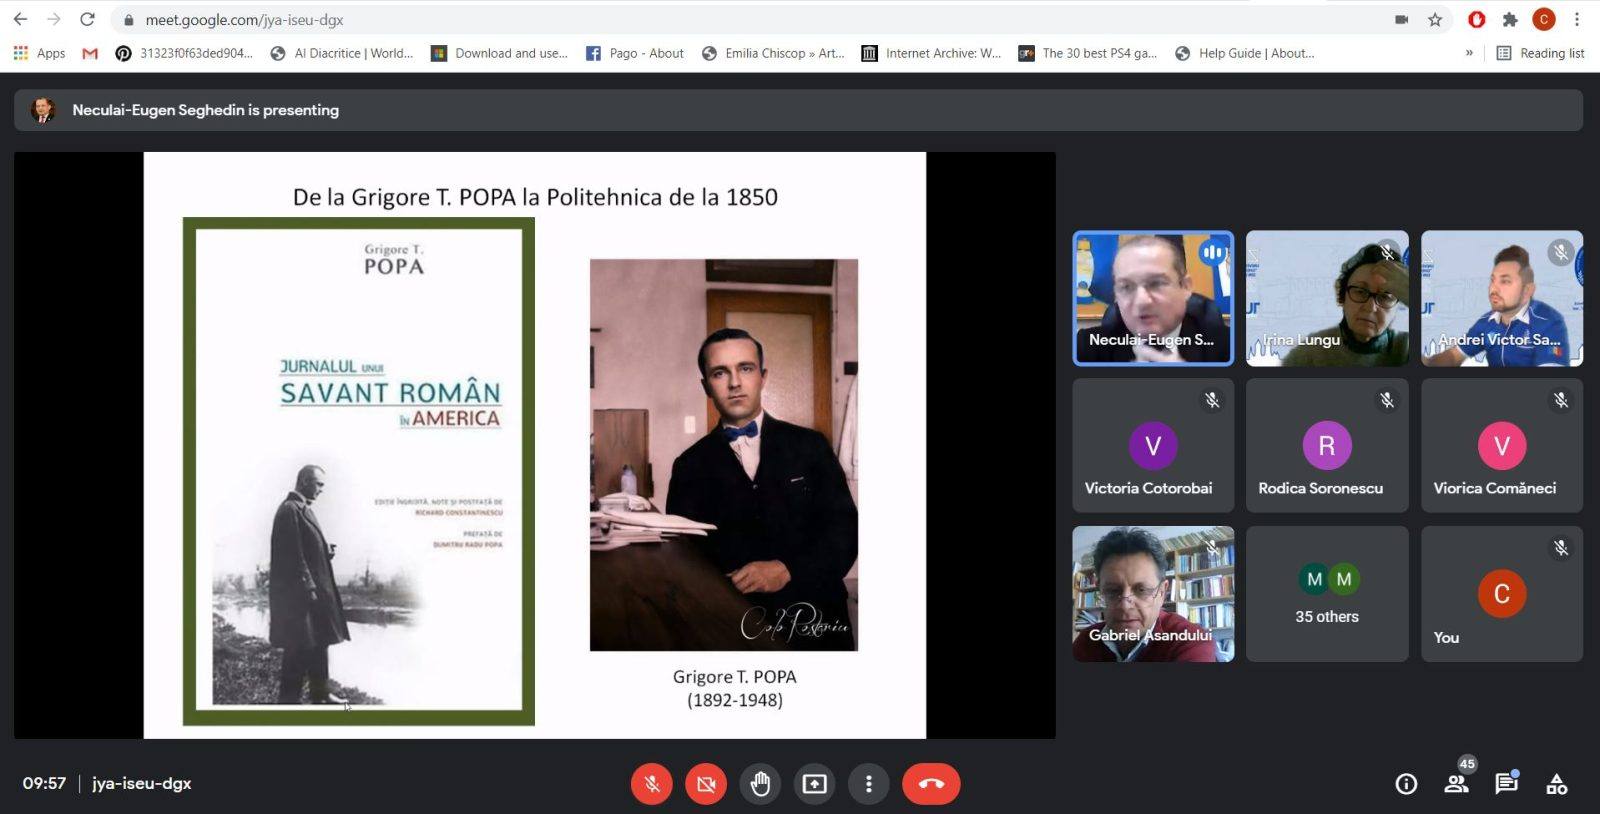Open the Opera red extension icon
This screenshot has height=814, width=1600.
click(x=1476, y=19)
